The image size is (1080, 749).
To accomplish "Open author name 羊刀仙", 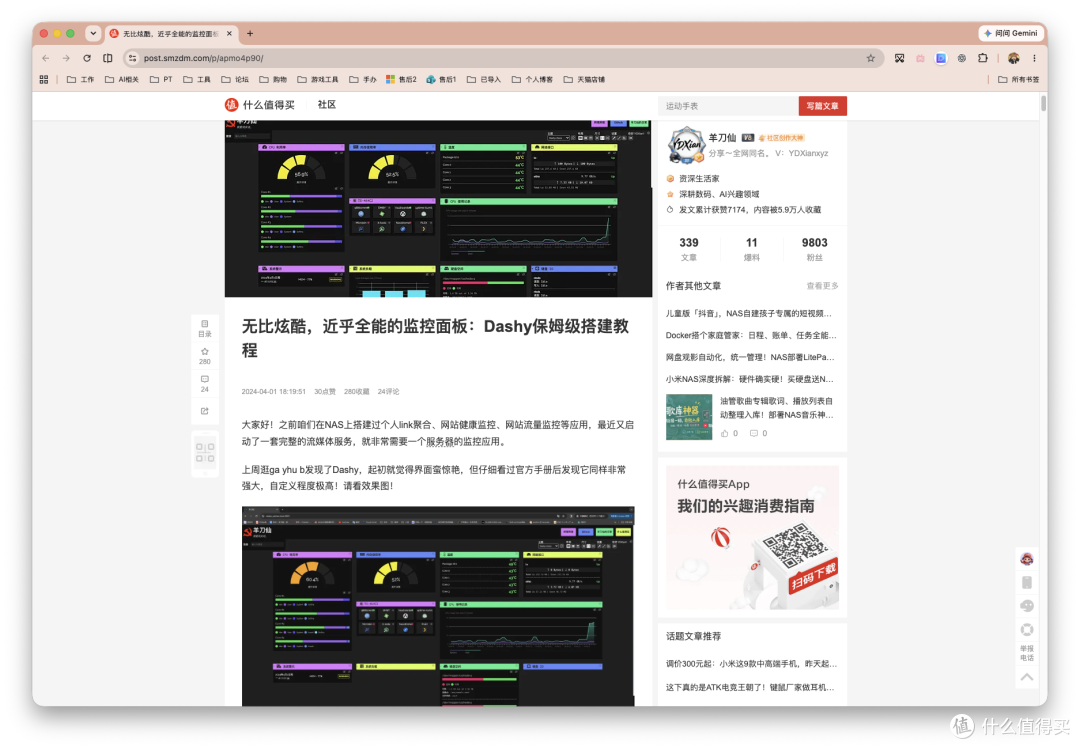I will [x=723, y=138].
